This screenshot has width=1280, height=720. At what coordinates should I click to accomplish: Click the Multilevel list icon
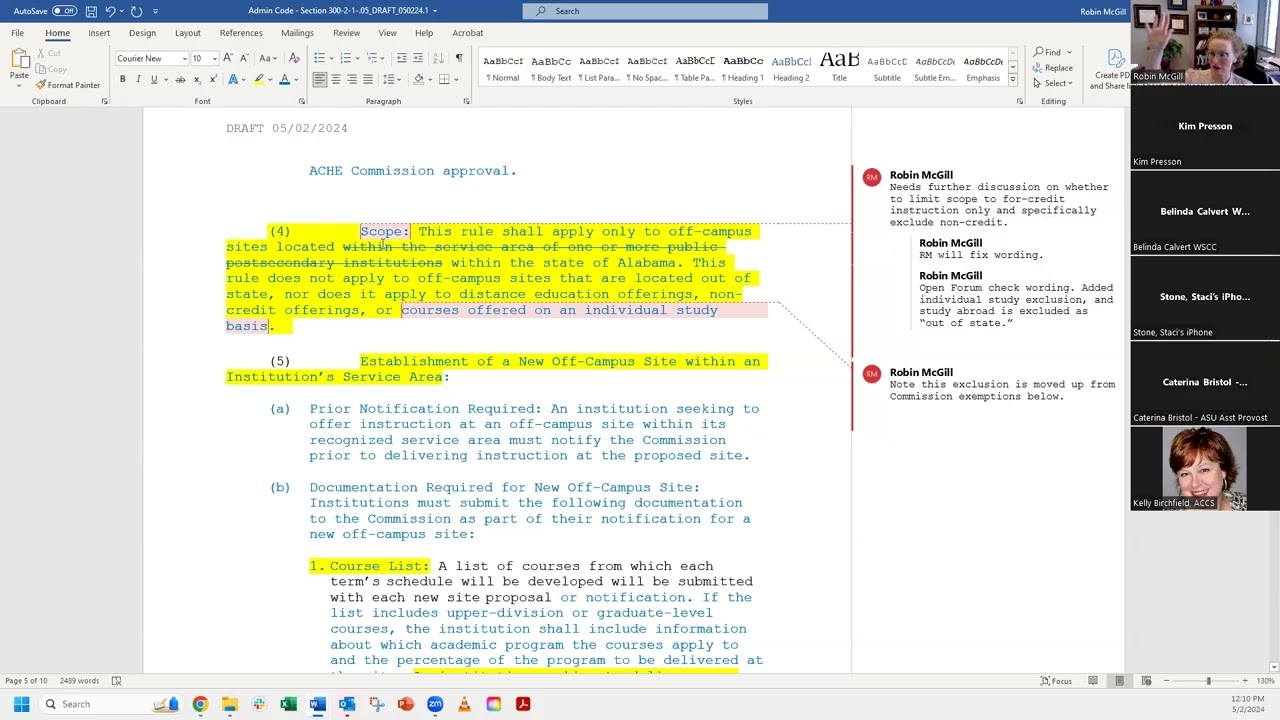click(371, 58)
